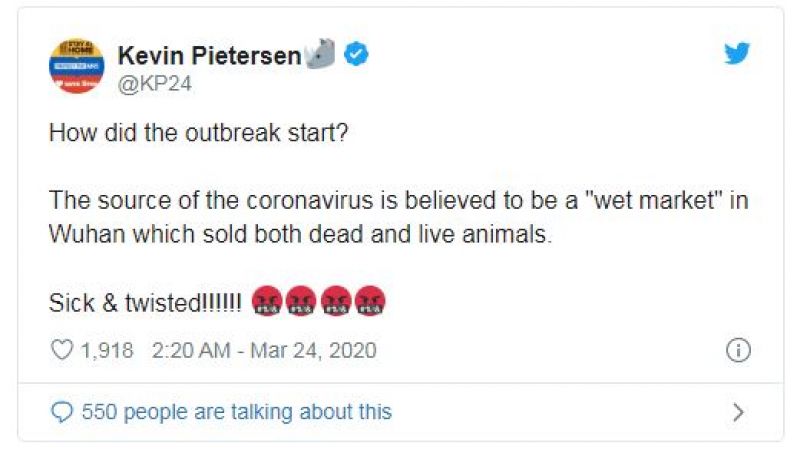Click the second angry face emoji
The image size is (800, 456).
301,302
